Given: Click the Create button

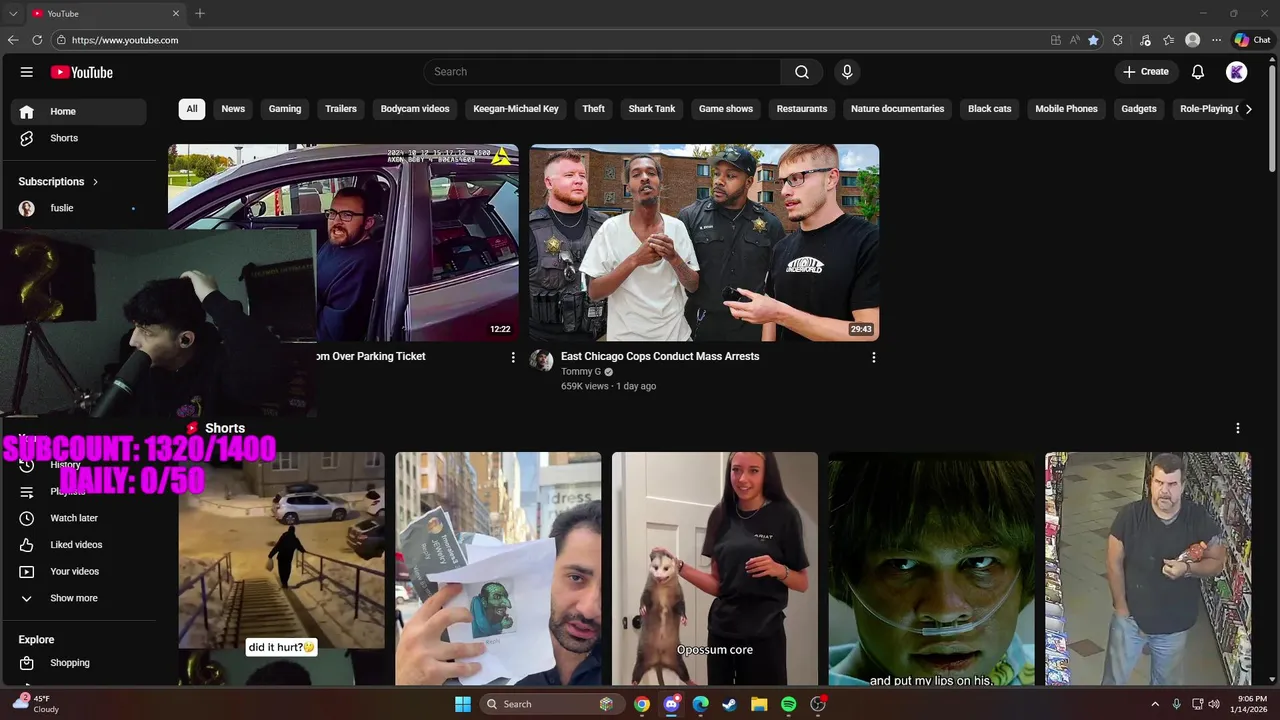Looking at the screenshot, I should tap(1146, 72).
